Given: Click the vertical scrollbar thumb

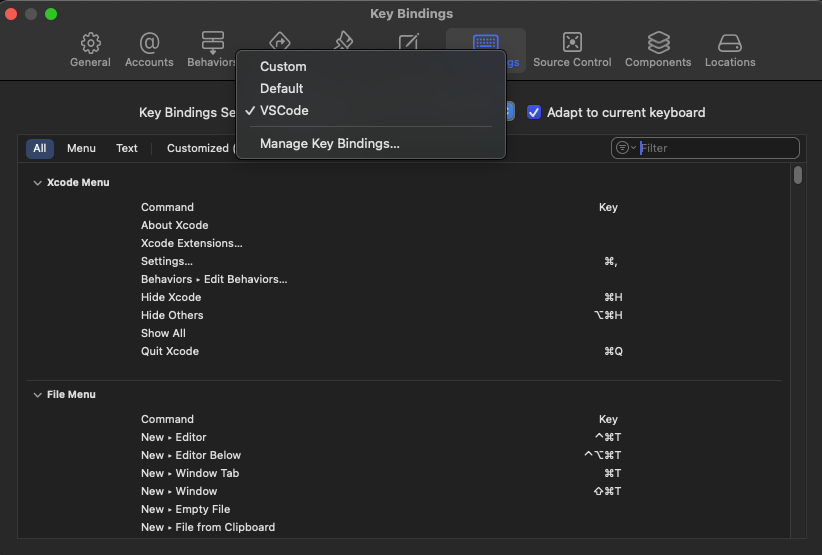Looking at the screenshot, I should click(x=797, y=175).
